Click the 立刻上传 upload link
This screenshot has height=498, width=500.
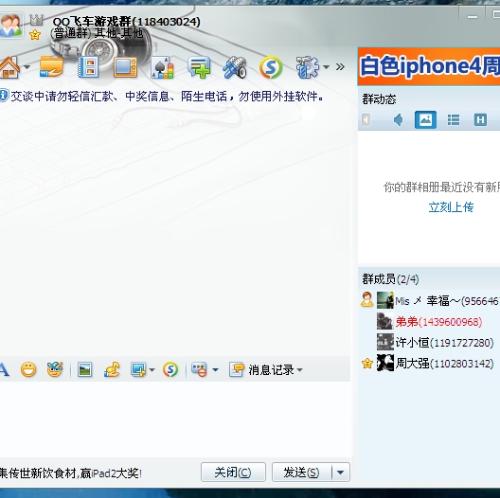click(451, 207)
